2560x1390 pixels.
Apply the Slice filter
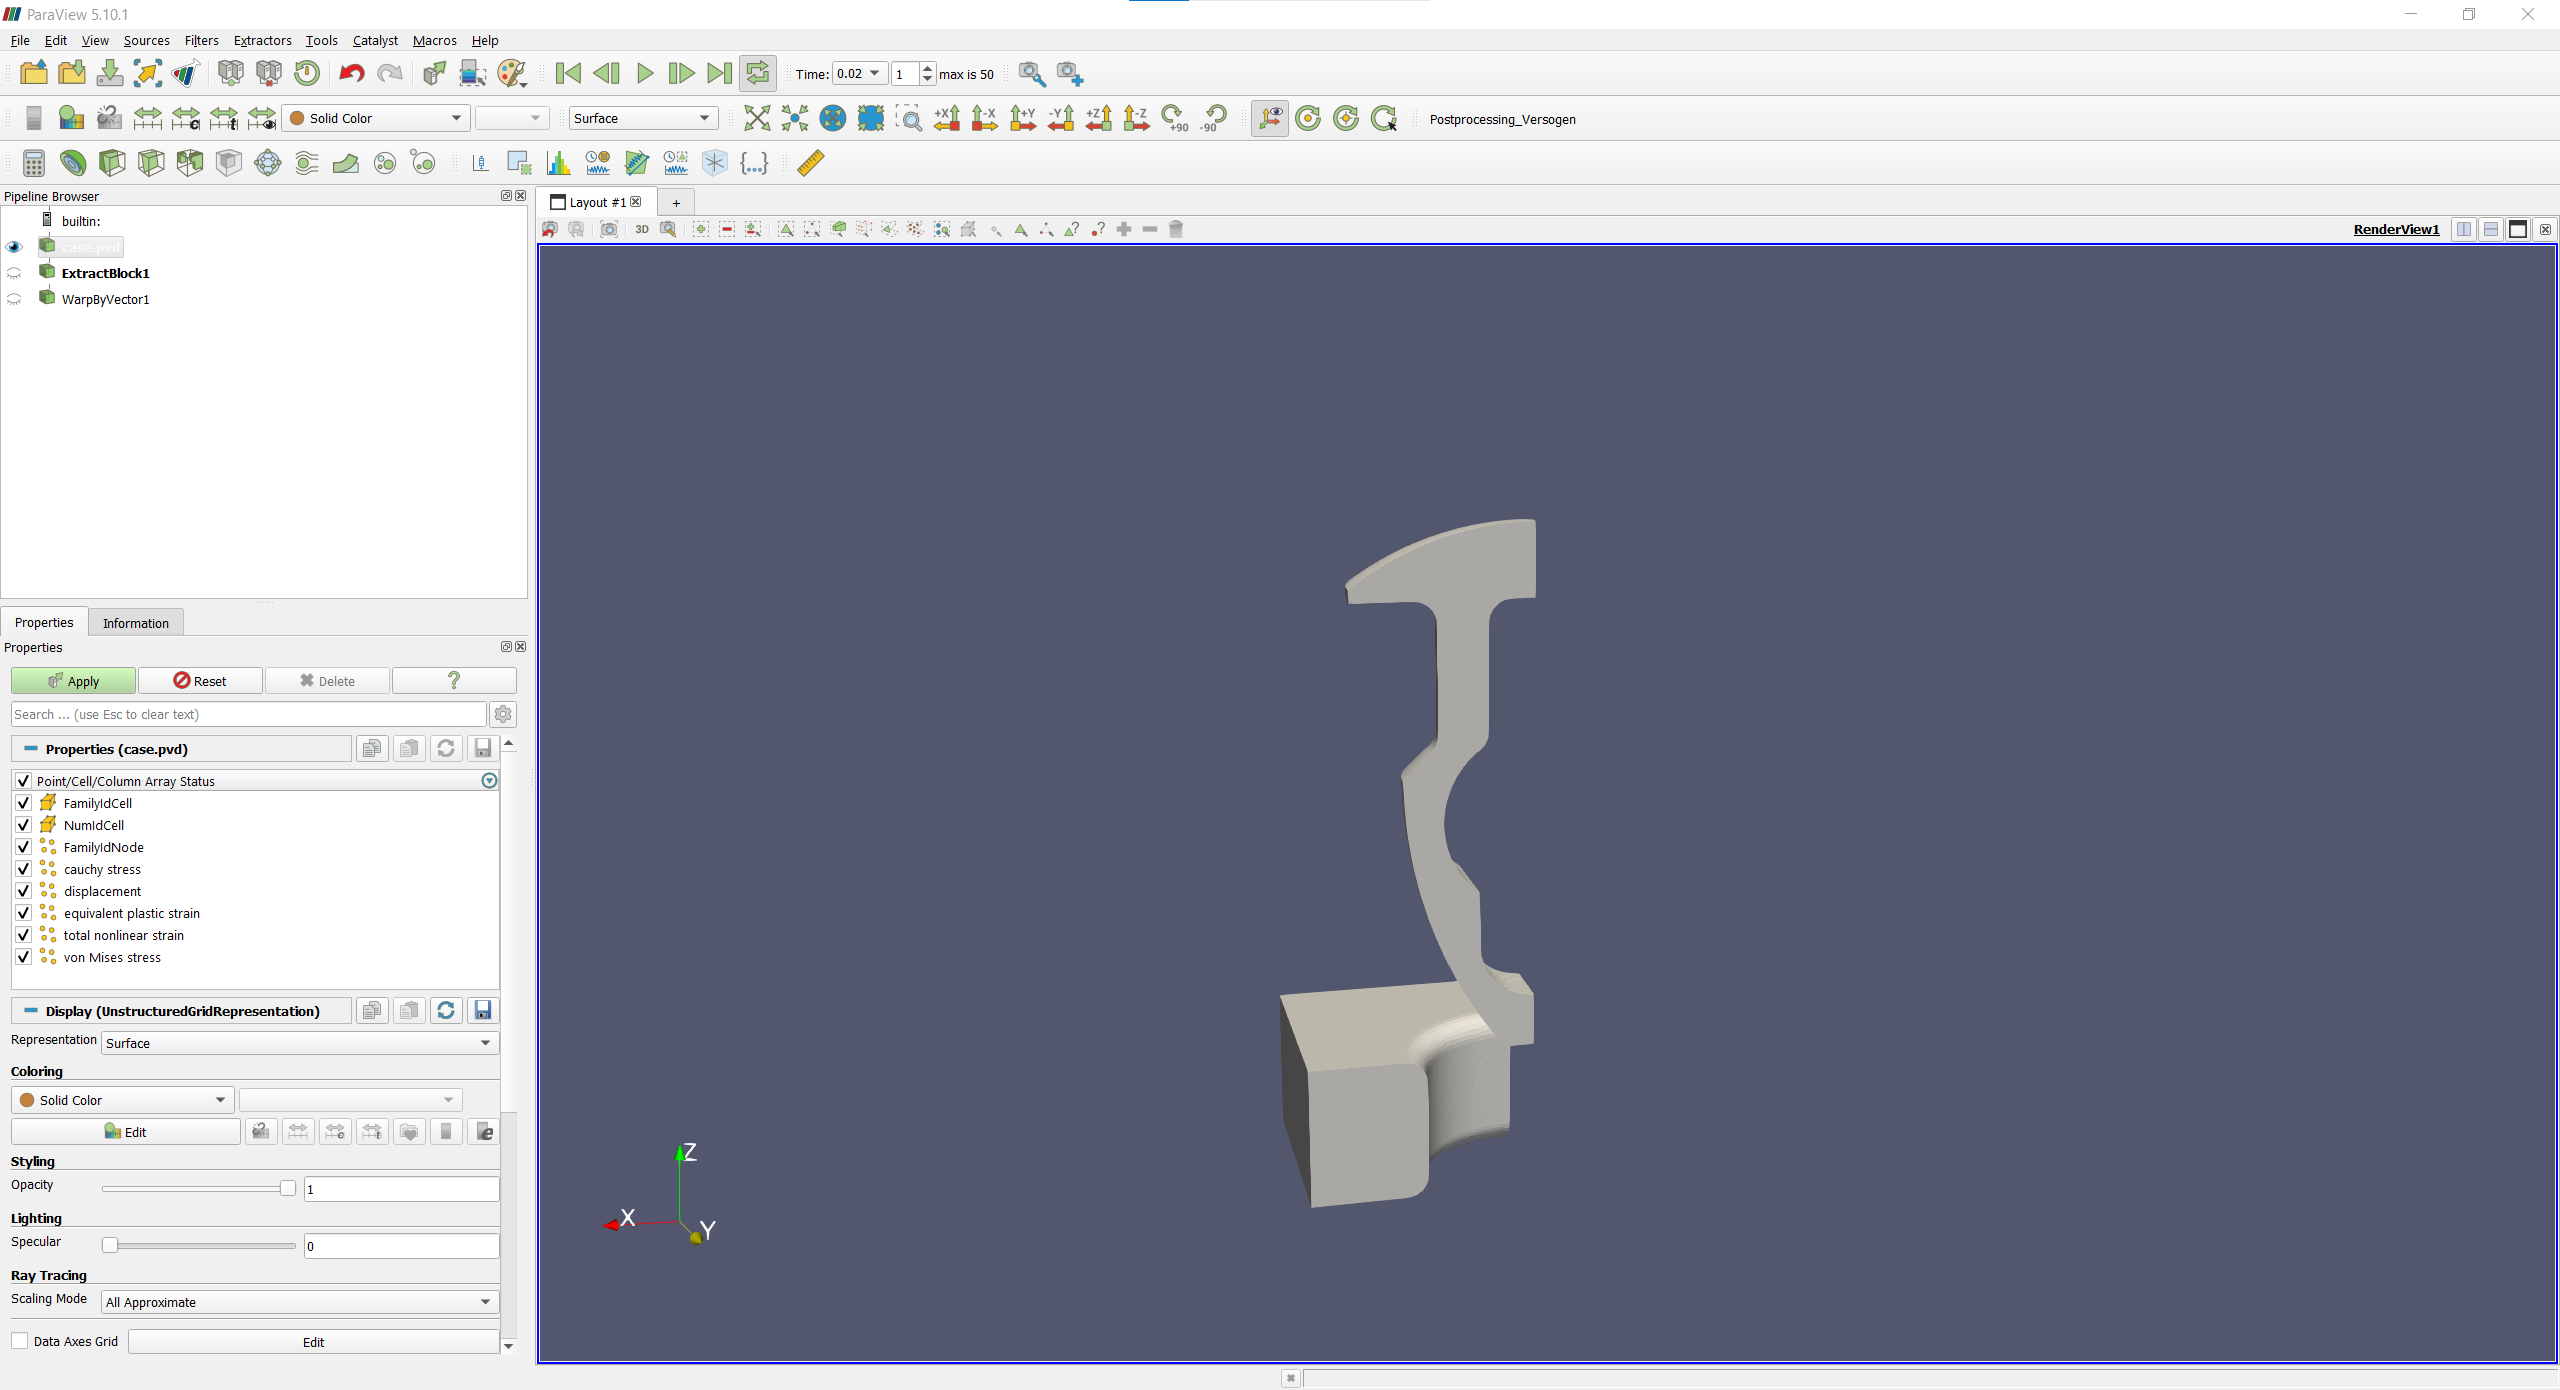[150, 162]
